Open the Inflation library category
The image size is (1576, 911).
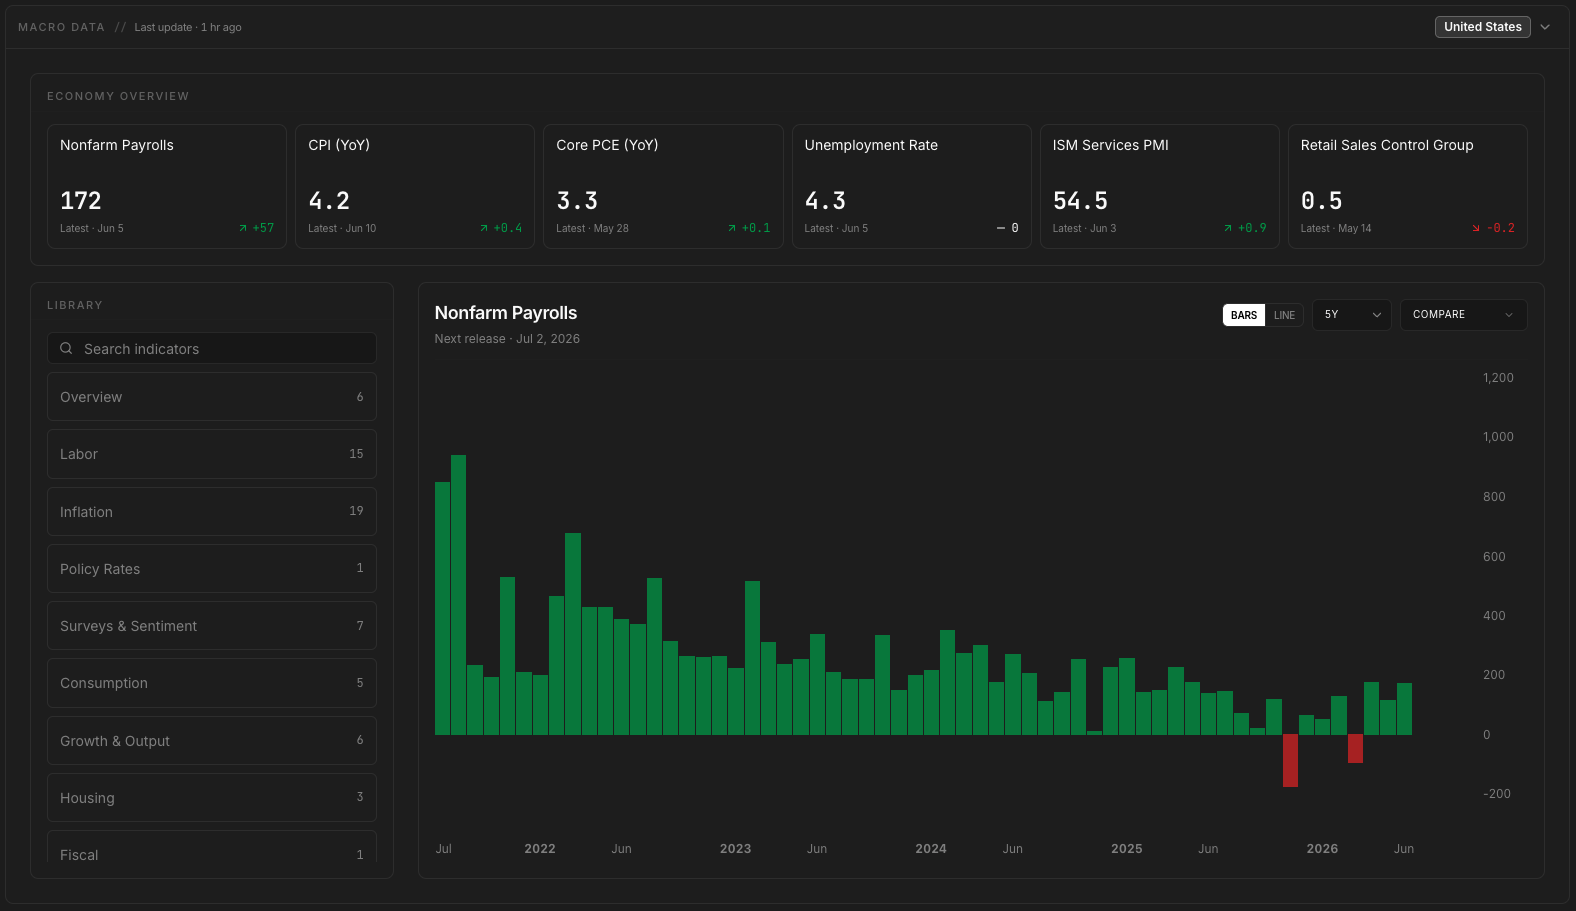(x=212, y=511)
